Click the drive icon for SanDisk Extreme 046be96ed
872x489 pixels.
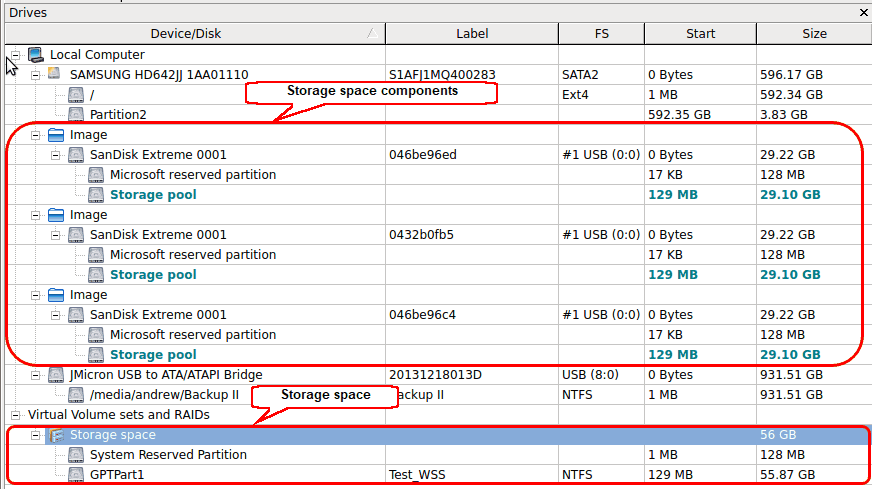click(x=76, y=155)
